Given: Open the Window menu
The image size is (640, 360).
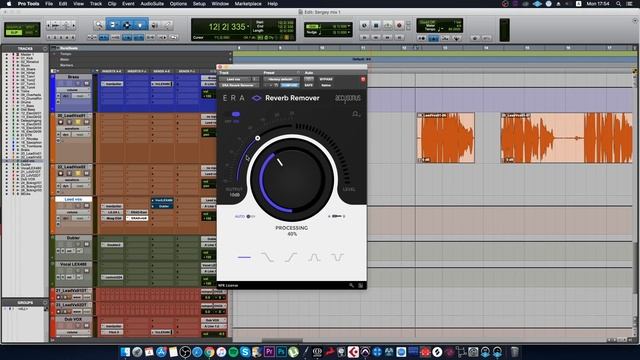Looking at the screenshot, I should click(x=220, y=4).
